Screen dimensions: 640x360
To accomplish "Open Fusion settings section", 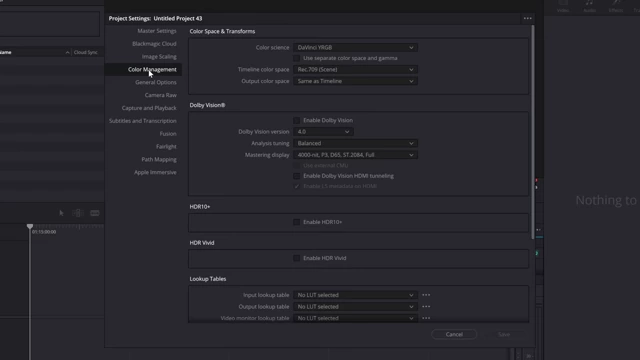I will pos(168,134).
